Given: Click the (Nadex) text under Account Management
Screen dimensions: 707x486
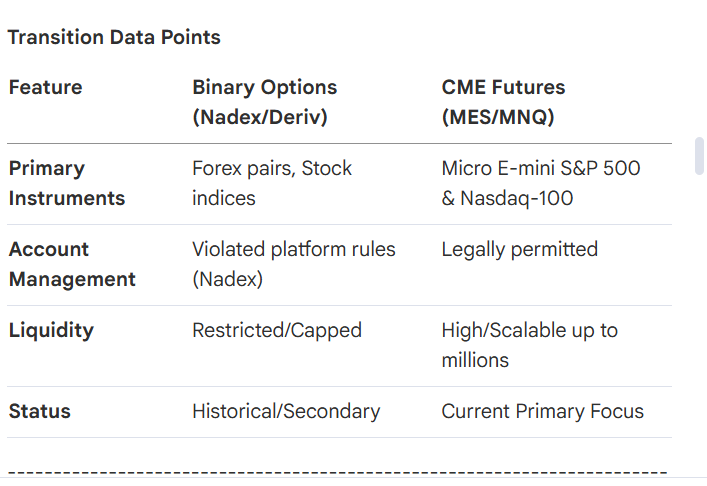Looking at the screenshot, I should coord(227,280).
